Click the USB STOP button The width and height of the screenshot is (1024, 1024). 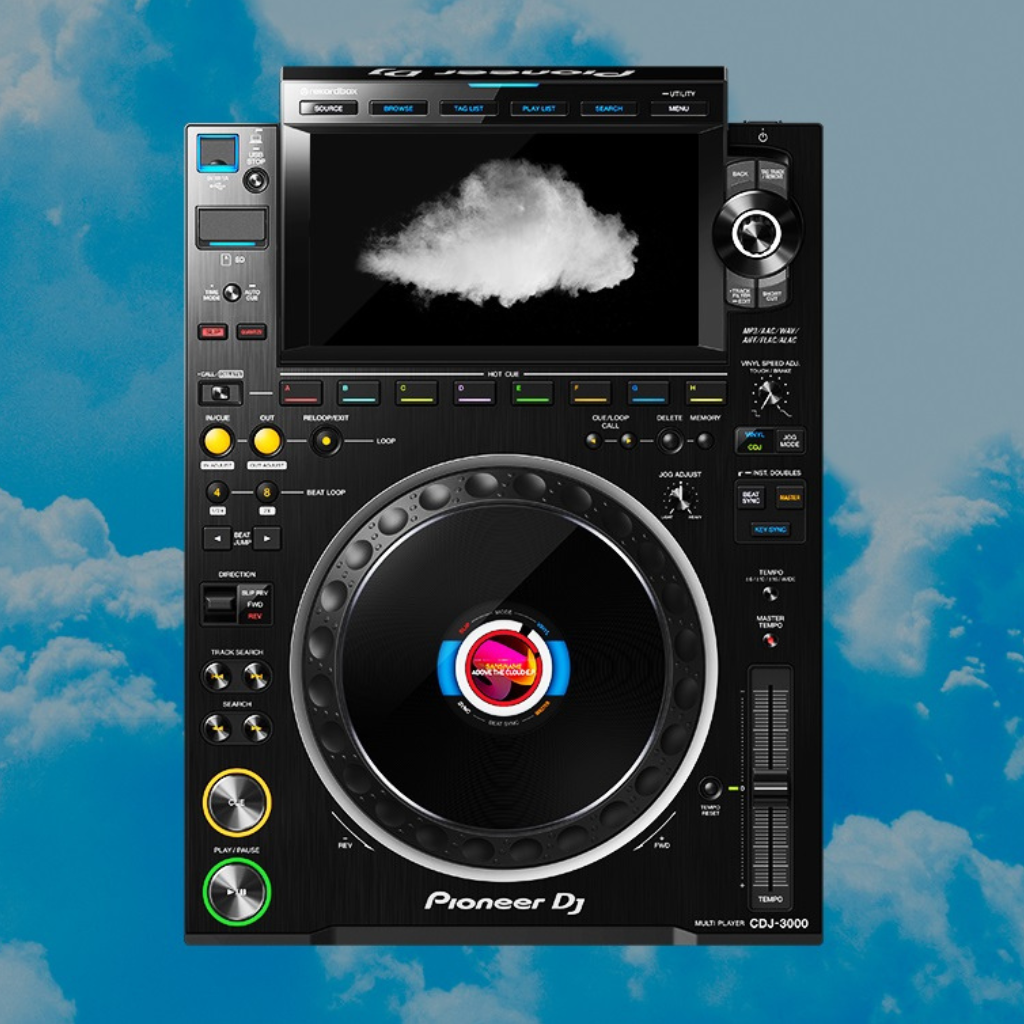pos(255,180)
